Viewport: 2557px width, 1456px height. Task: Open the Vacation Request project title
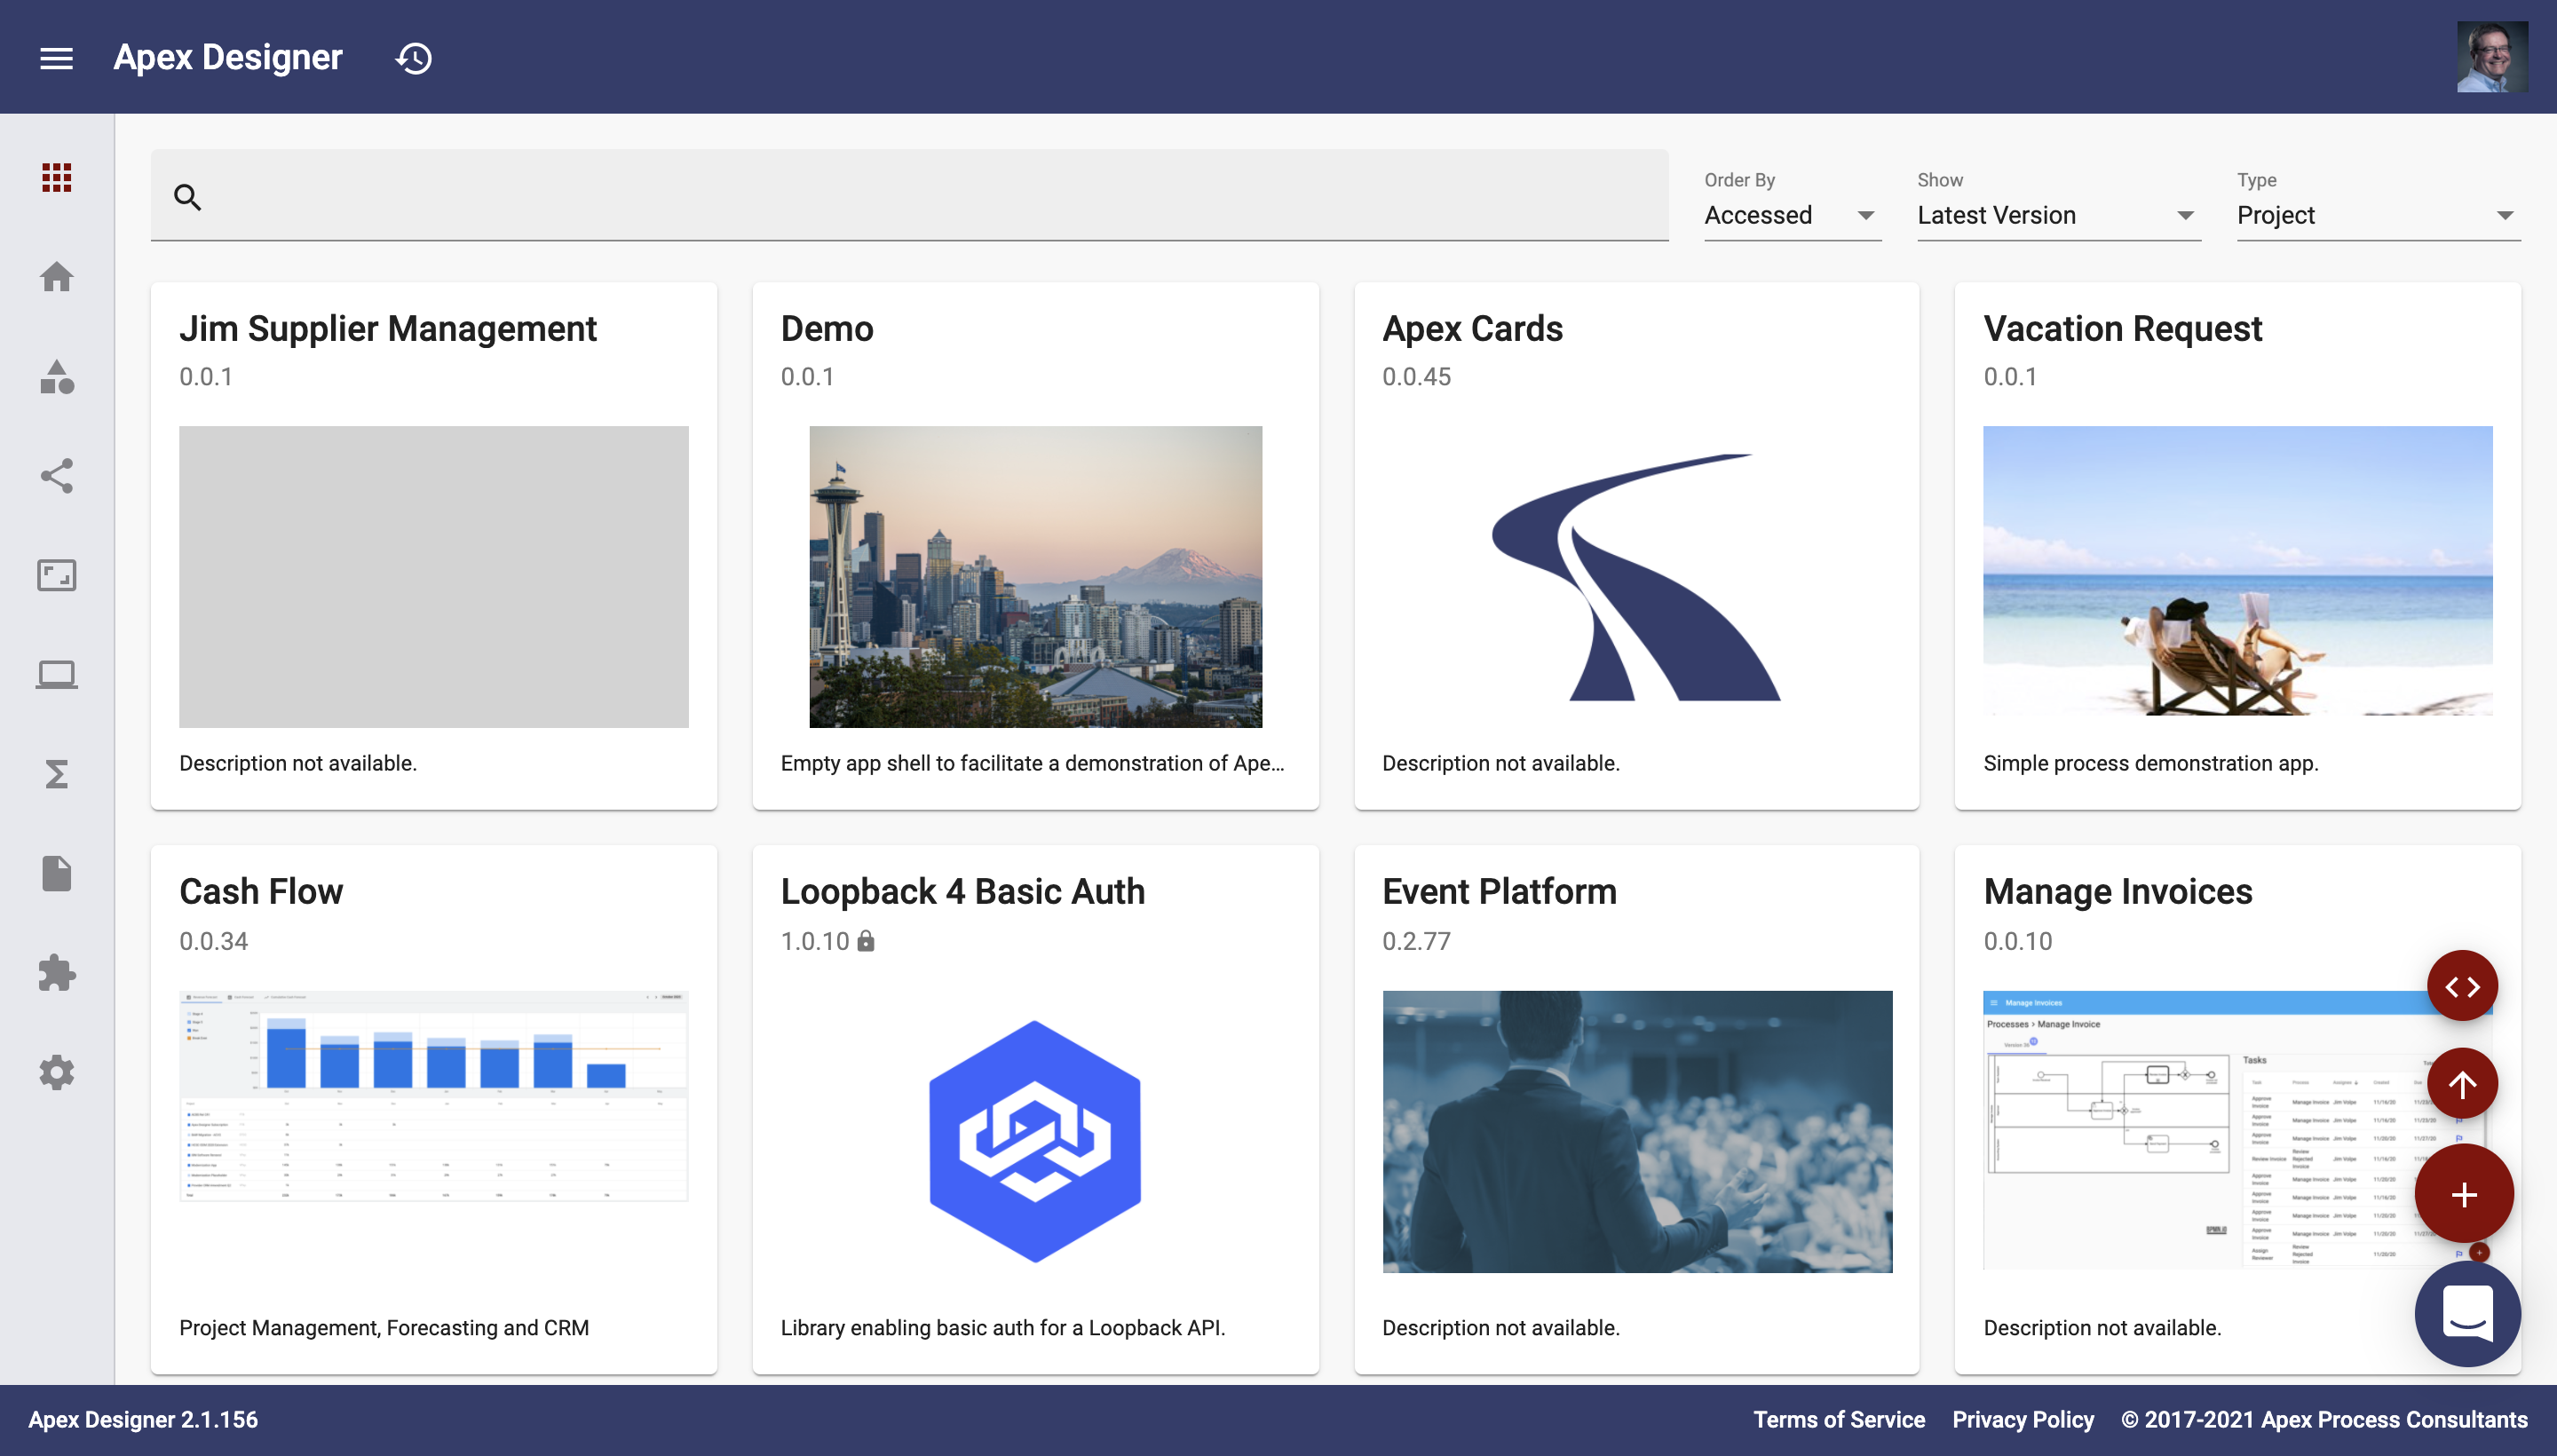(x=2122, y=329)
